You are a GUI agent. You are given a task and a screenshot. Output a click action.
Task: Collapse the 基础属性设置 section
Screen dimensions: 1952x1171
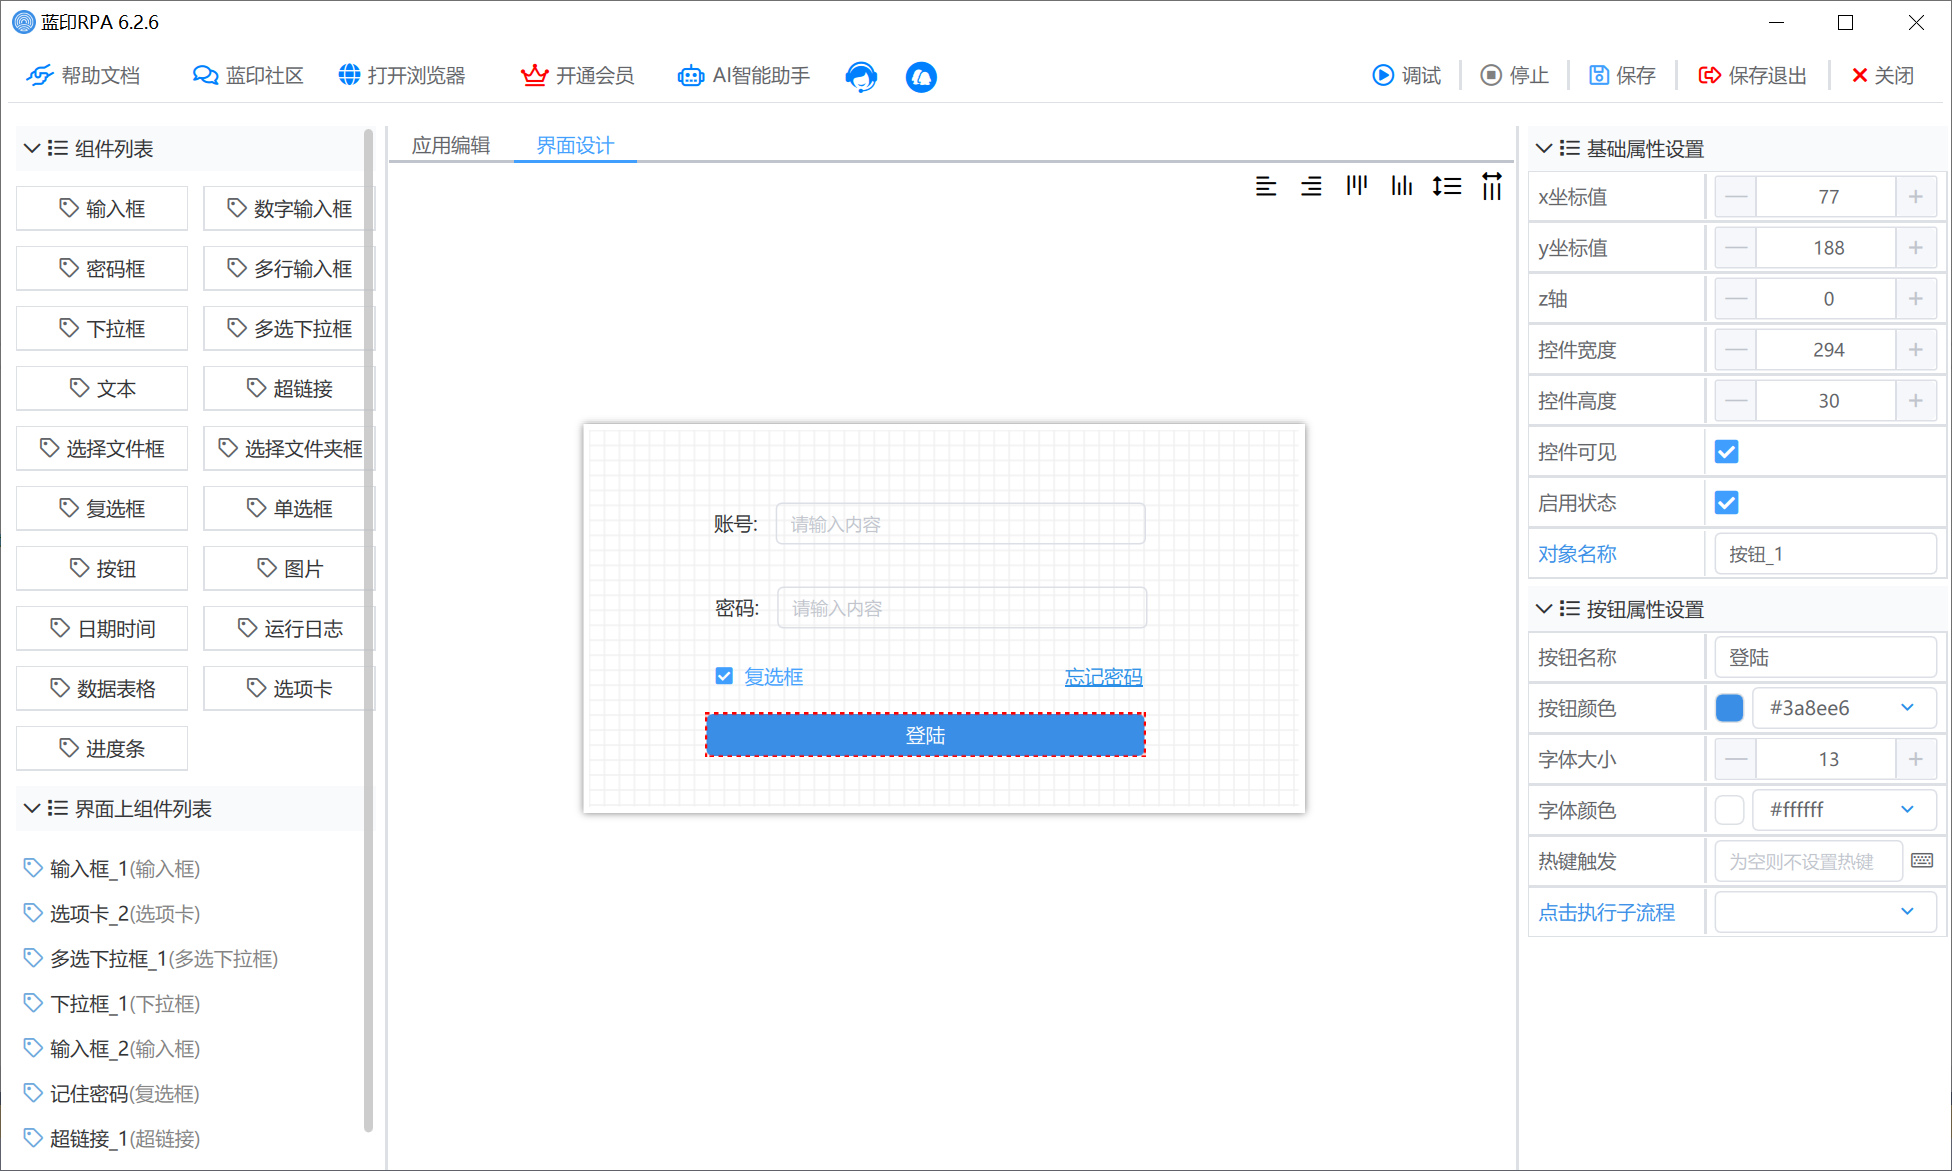[x=1542, y=148]
